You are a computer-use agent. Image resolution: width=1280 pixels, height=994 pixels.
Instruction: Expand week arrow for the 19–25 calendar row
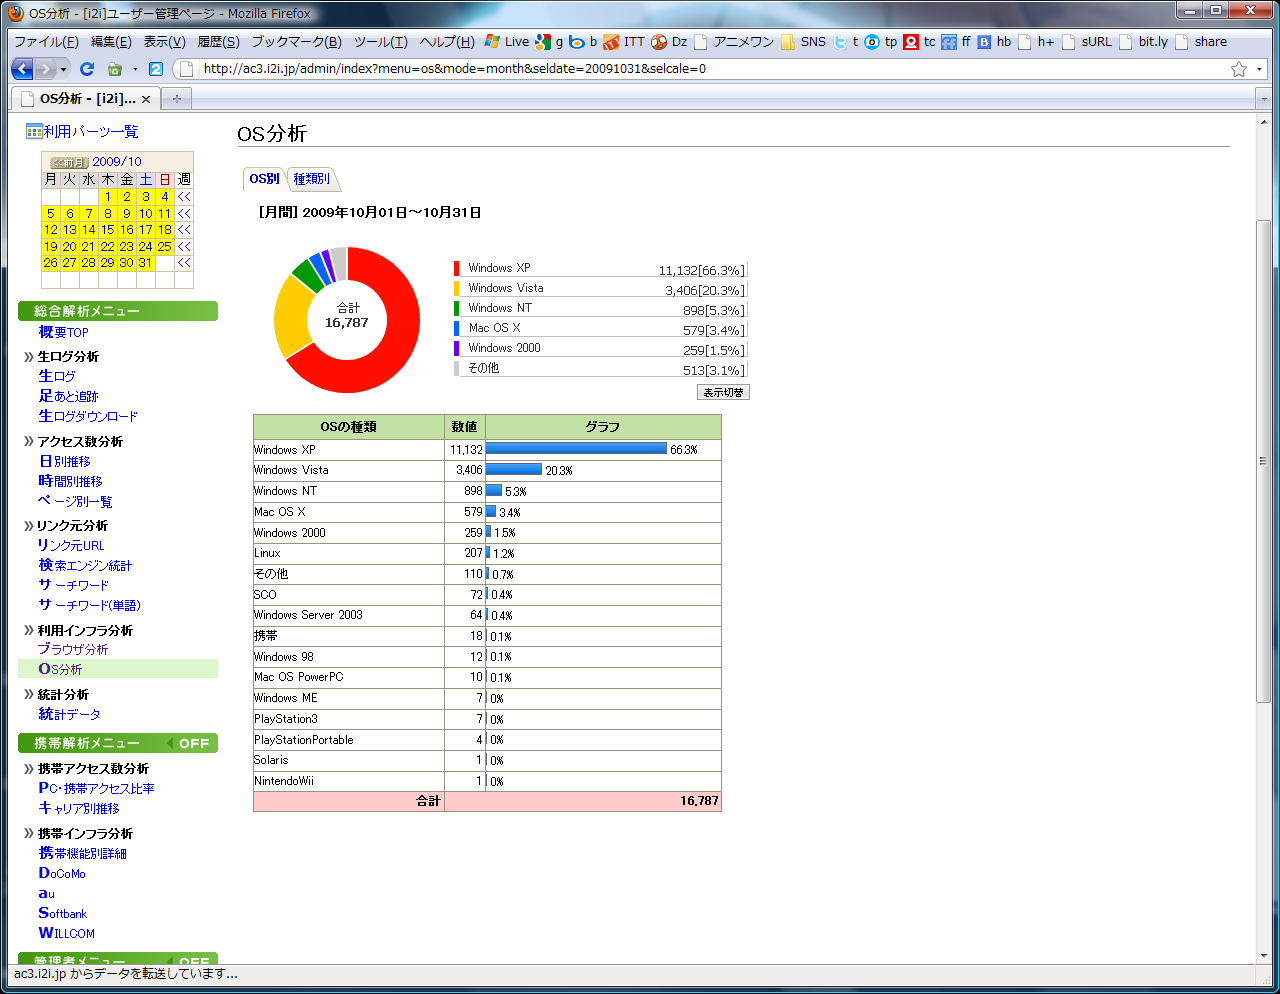[184, 246]
